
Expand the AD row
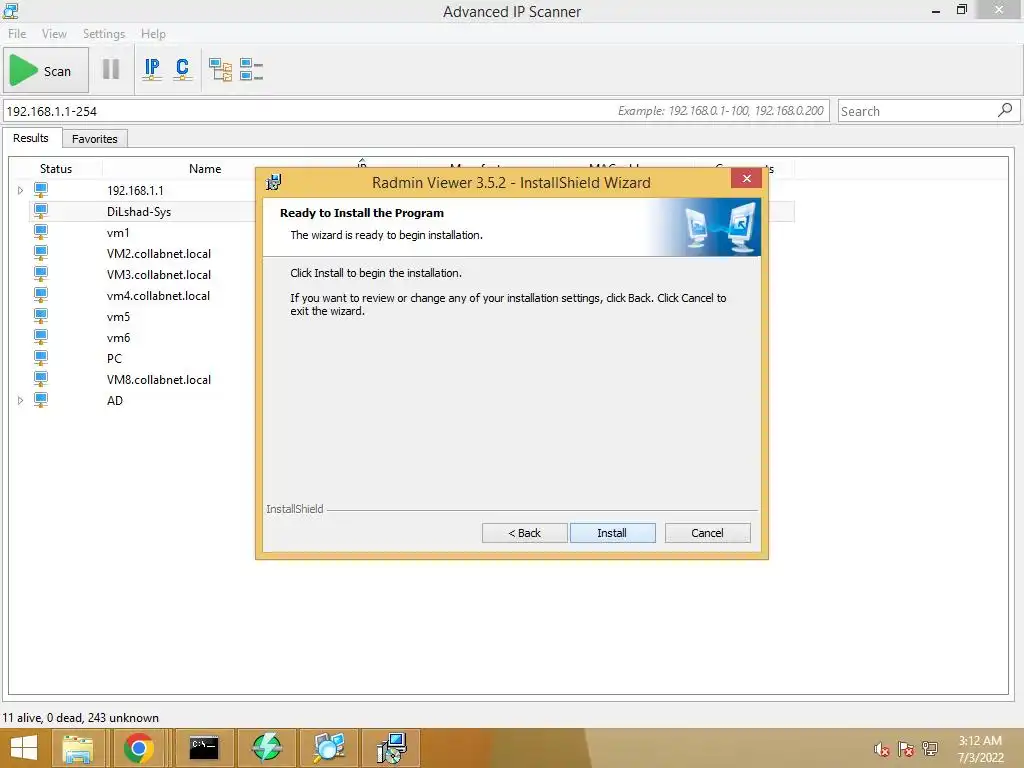point(20,400)
